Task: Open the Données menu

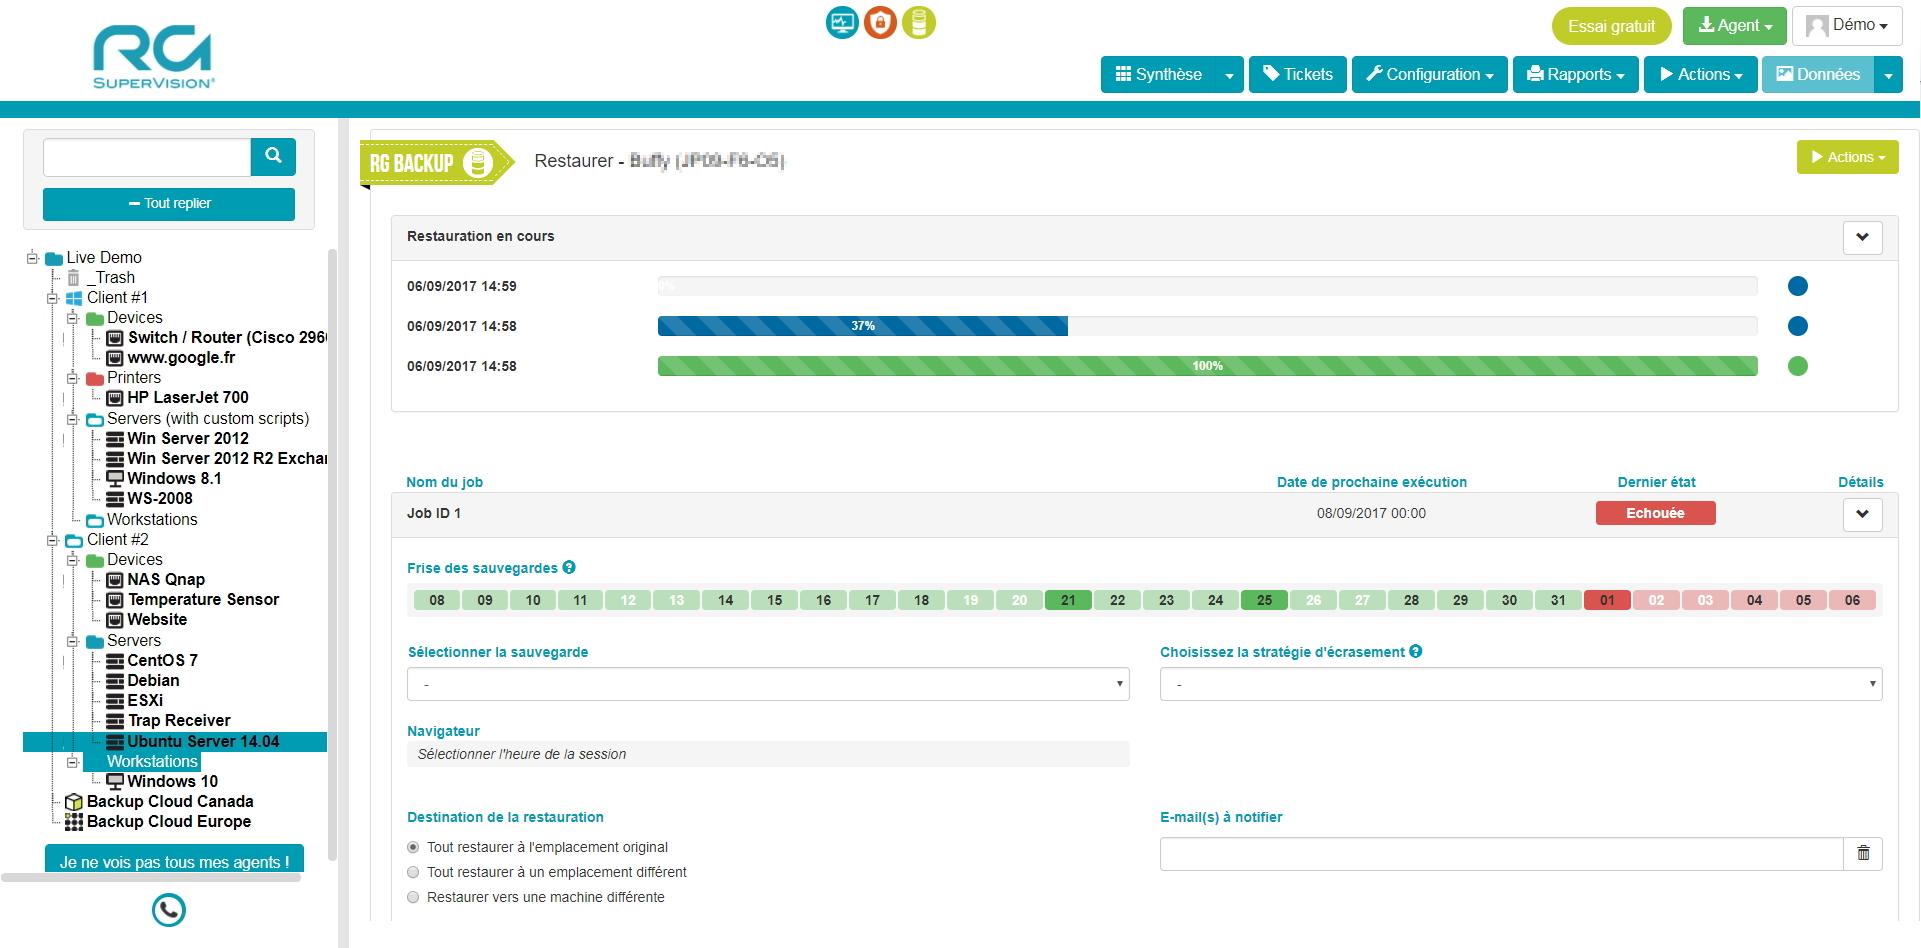Action: pyautogui.click(x=1818, y=75)
